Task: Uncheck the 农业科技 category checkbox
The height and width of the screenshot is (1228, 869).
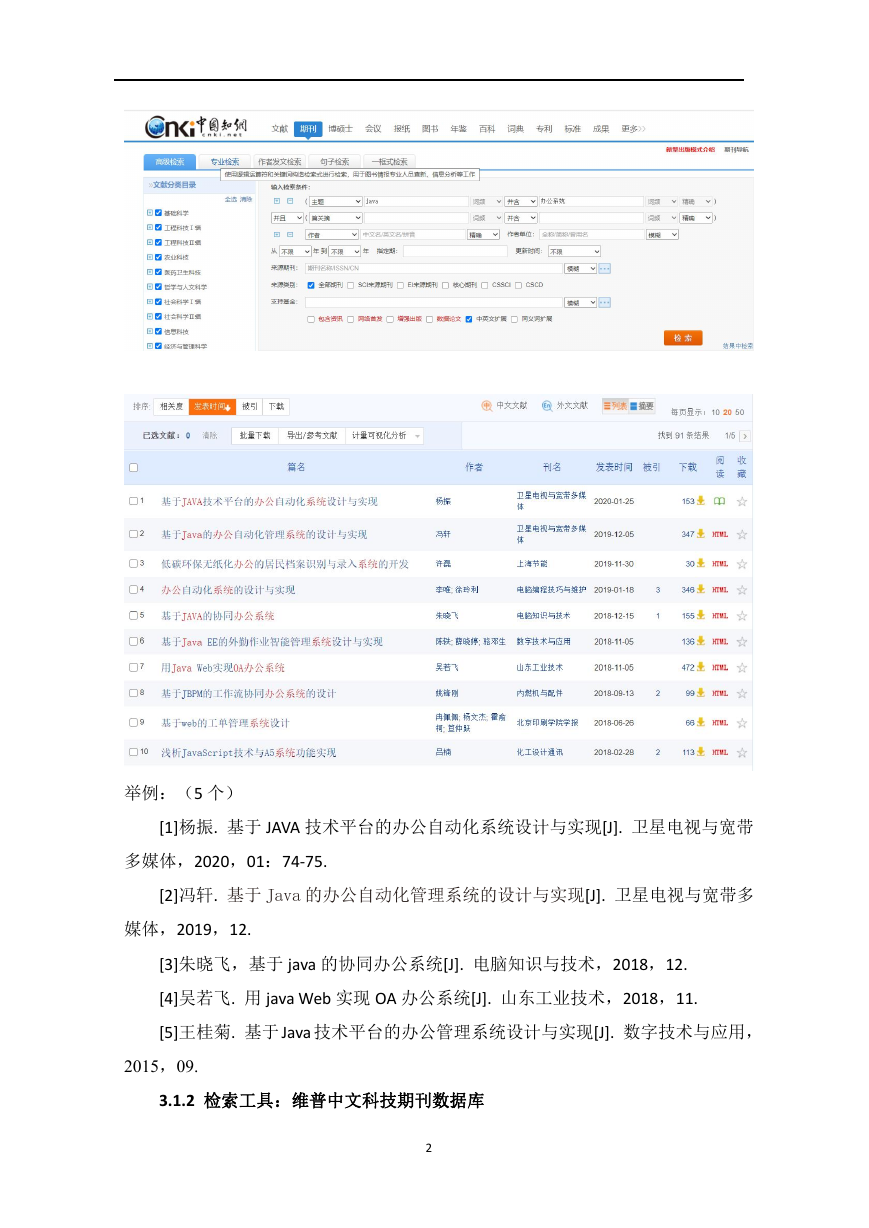Action: point(158,257)
